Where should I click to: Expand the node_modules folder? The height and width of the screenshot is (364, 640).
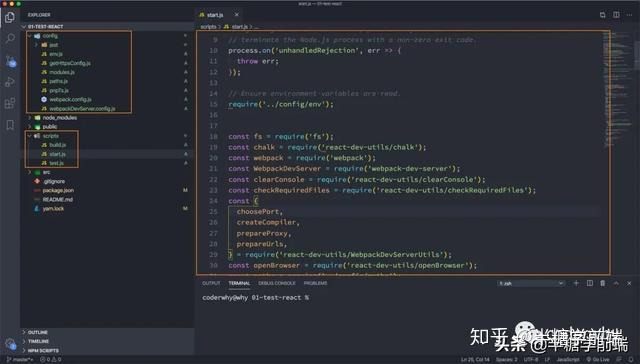[30, 118]
